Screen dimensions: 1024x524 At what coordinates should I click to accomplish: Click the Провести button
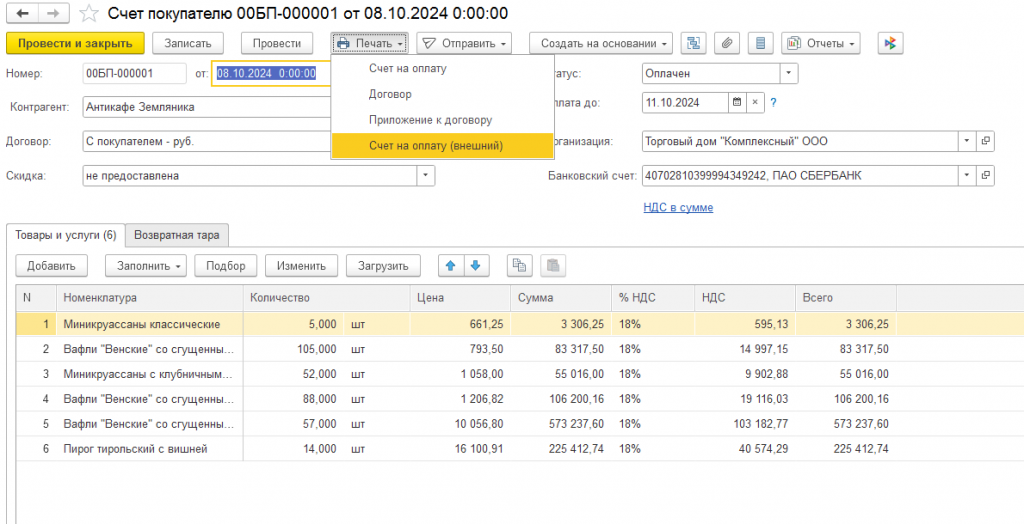[277, 43]
